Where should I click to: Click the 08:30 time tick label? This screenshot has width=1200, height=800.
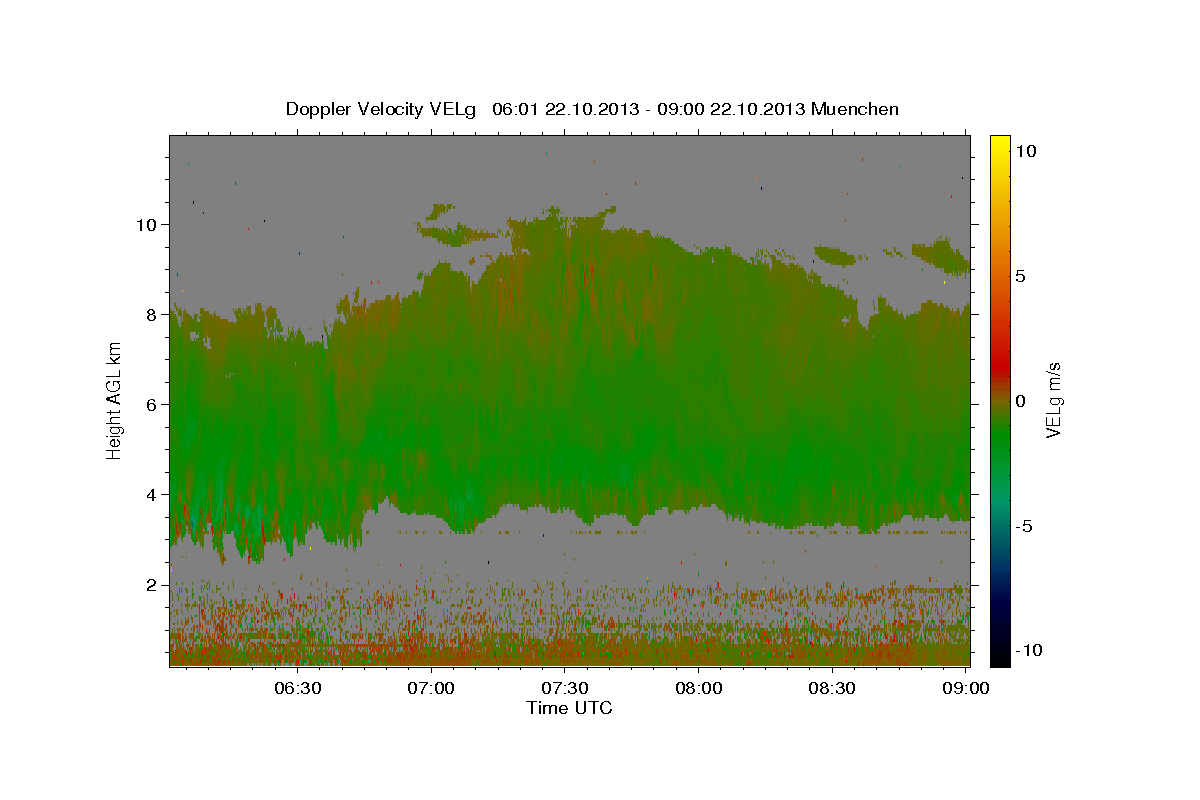(x=833, y=689)
